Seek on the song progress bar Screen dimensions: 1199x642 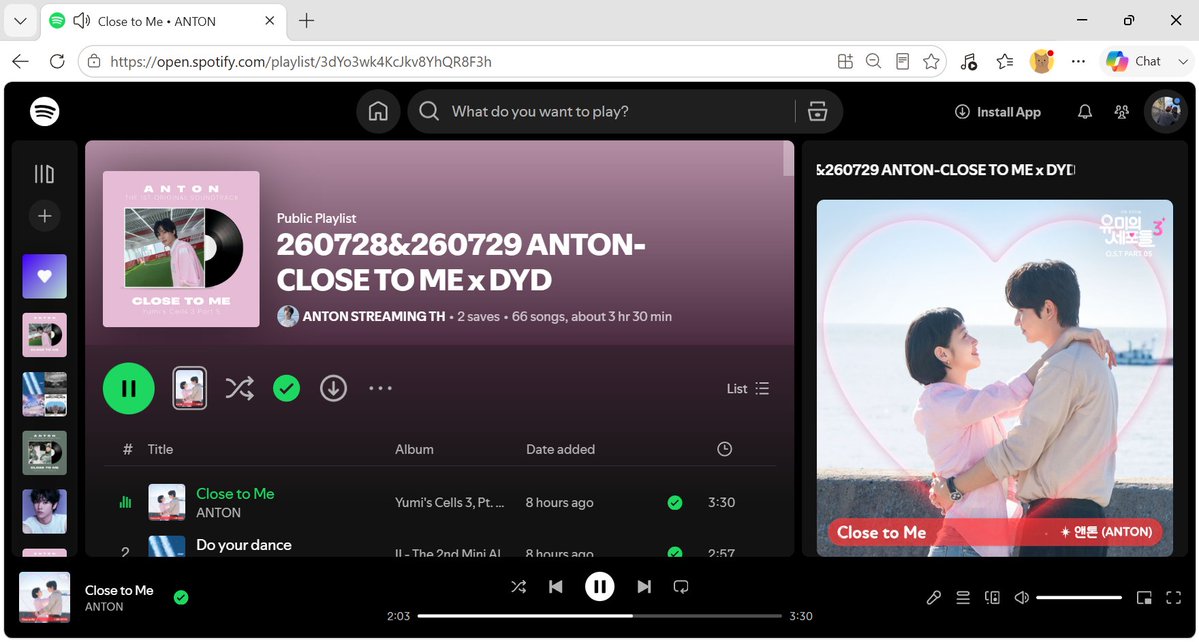(600, 616)
